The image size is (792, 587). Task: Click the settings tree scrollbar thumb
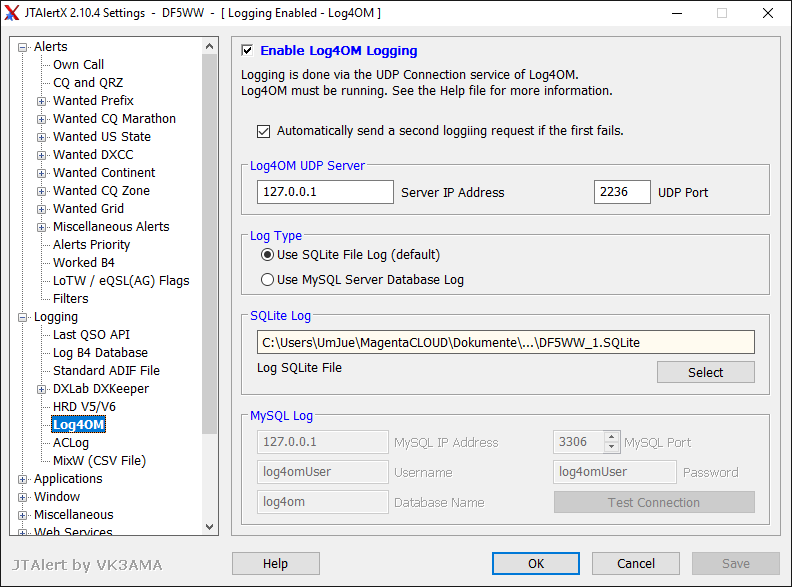(x=210, y=243)
